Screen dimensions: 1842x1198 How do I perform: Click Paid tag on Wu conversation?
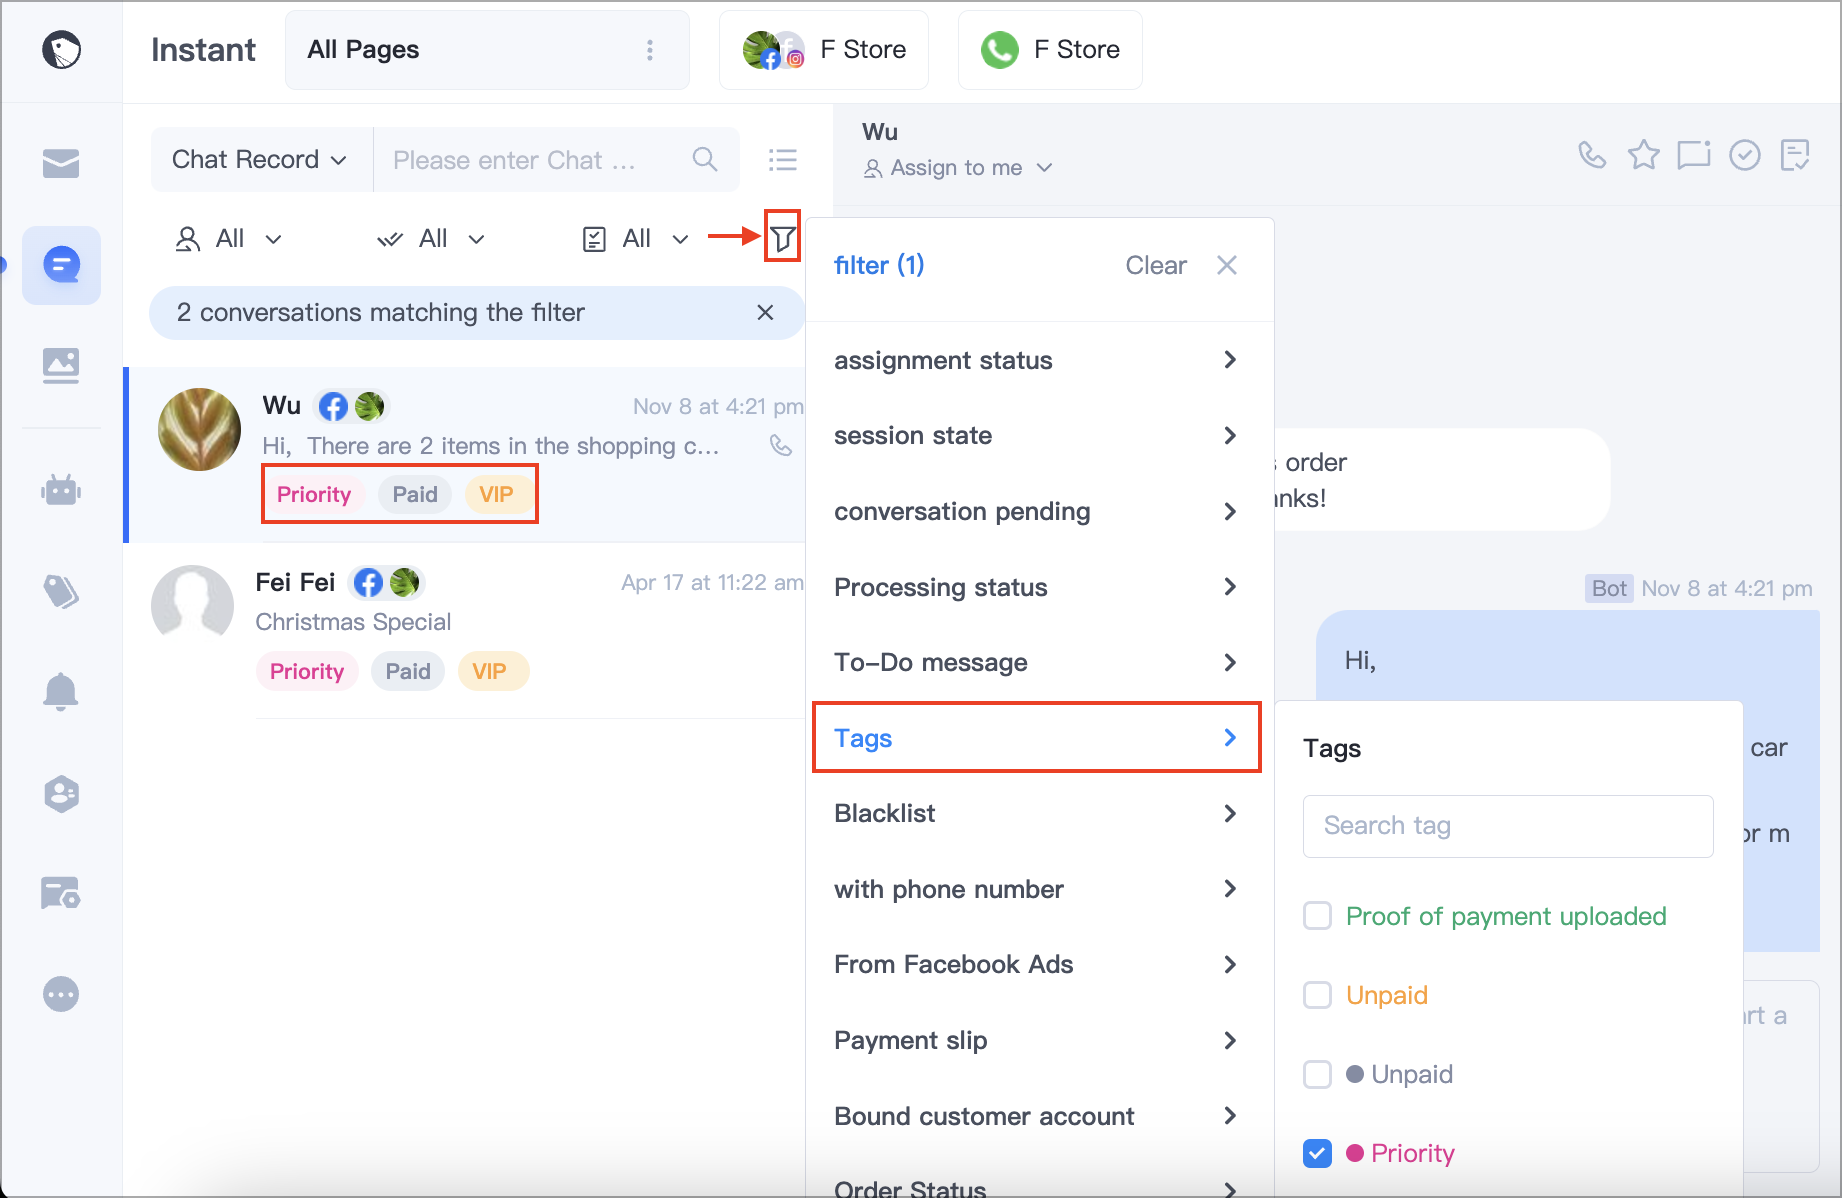click(415, 494)
